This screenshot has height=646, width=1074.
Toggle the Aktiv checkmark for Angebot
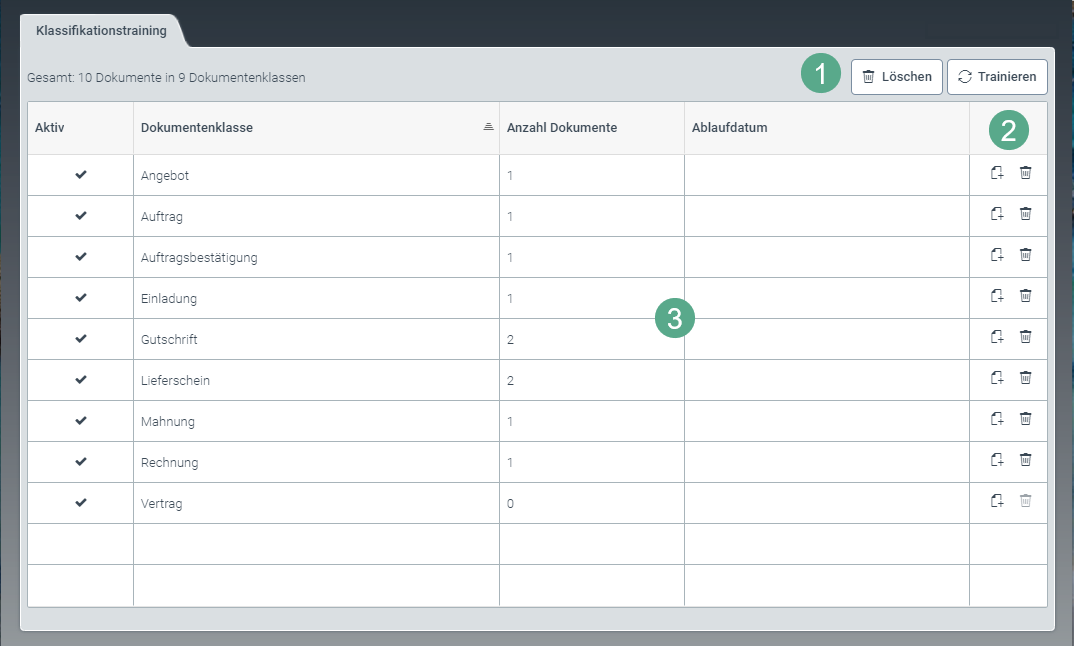[81, 175]
